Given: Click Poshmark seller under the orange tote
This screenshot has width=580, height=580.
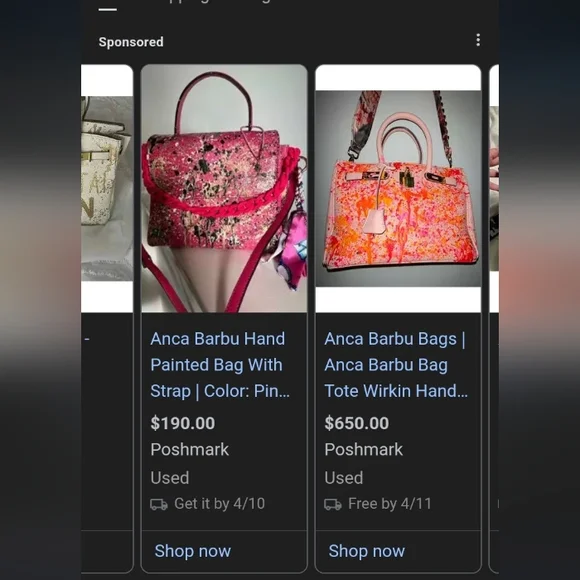Looking at the screenshot, I should pos(364,450).
